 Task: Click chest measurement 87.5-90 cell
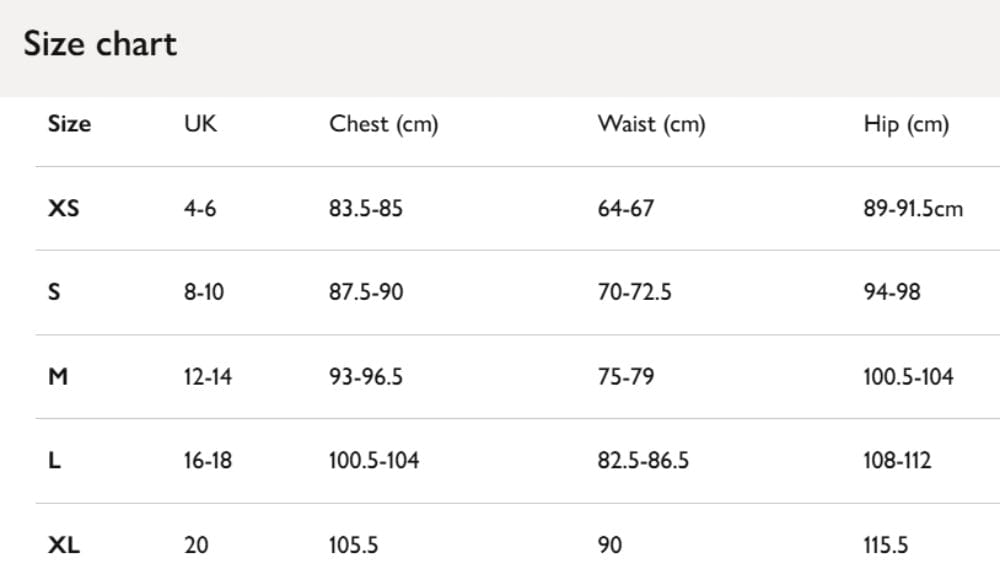click(366, 292)
